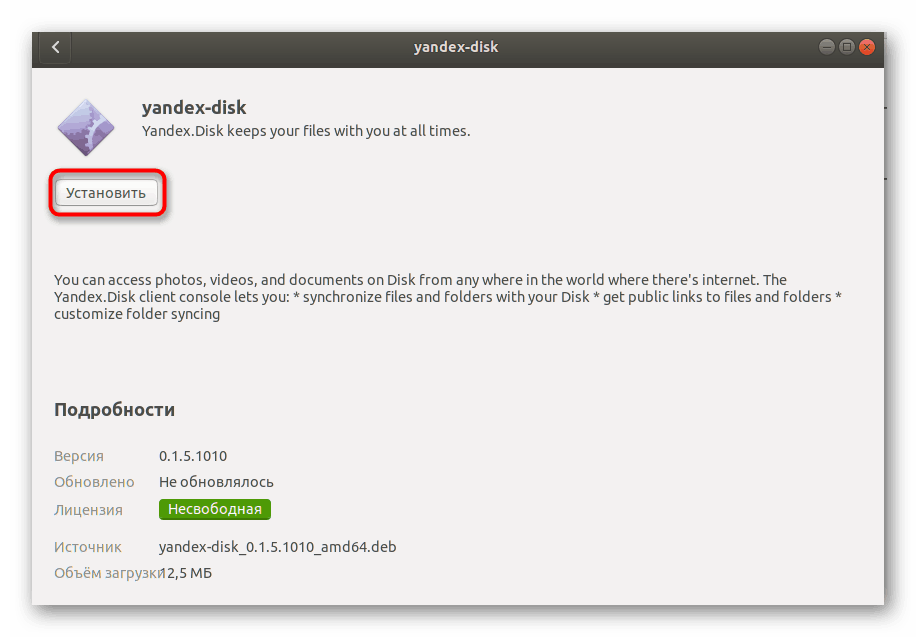This screenshot has width=919, height=637.
Task: Click the green Несвободная license badge
Action: [215, 509]
